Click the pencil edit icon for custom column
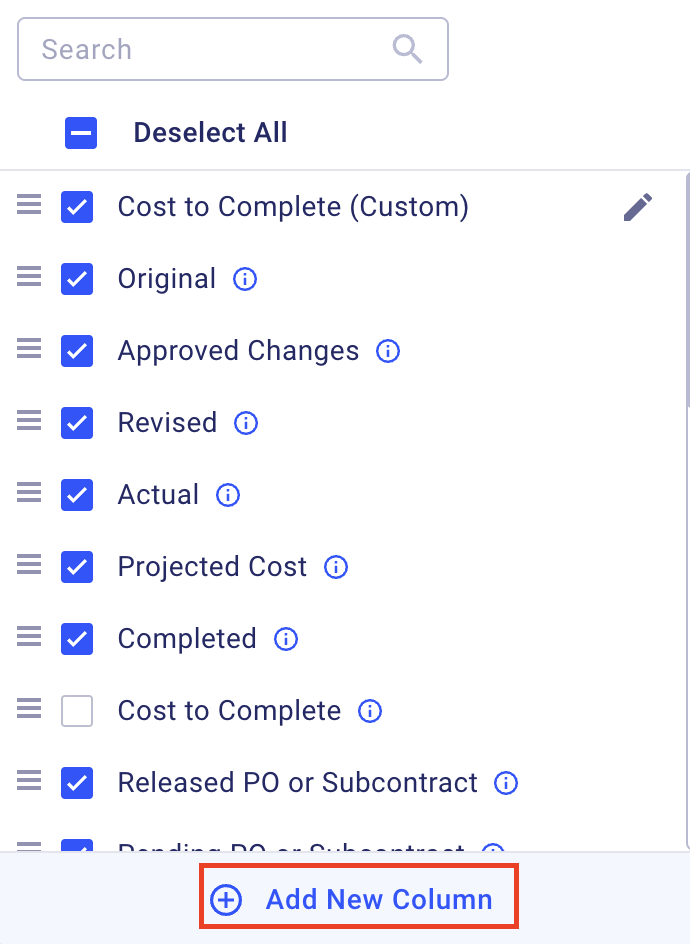Screen dimensions: 690x944 [x=637, y=207]
